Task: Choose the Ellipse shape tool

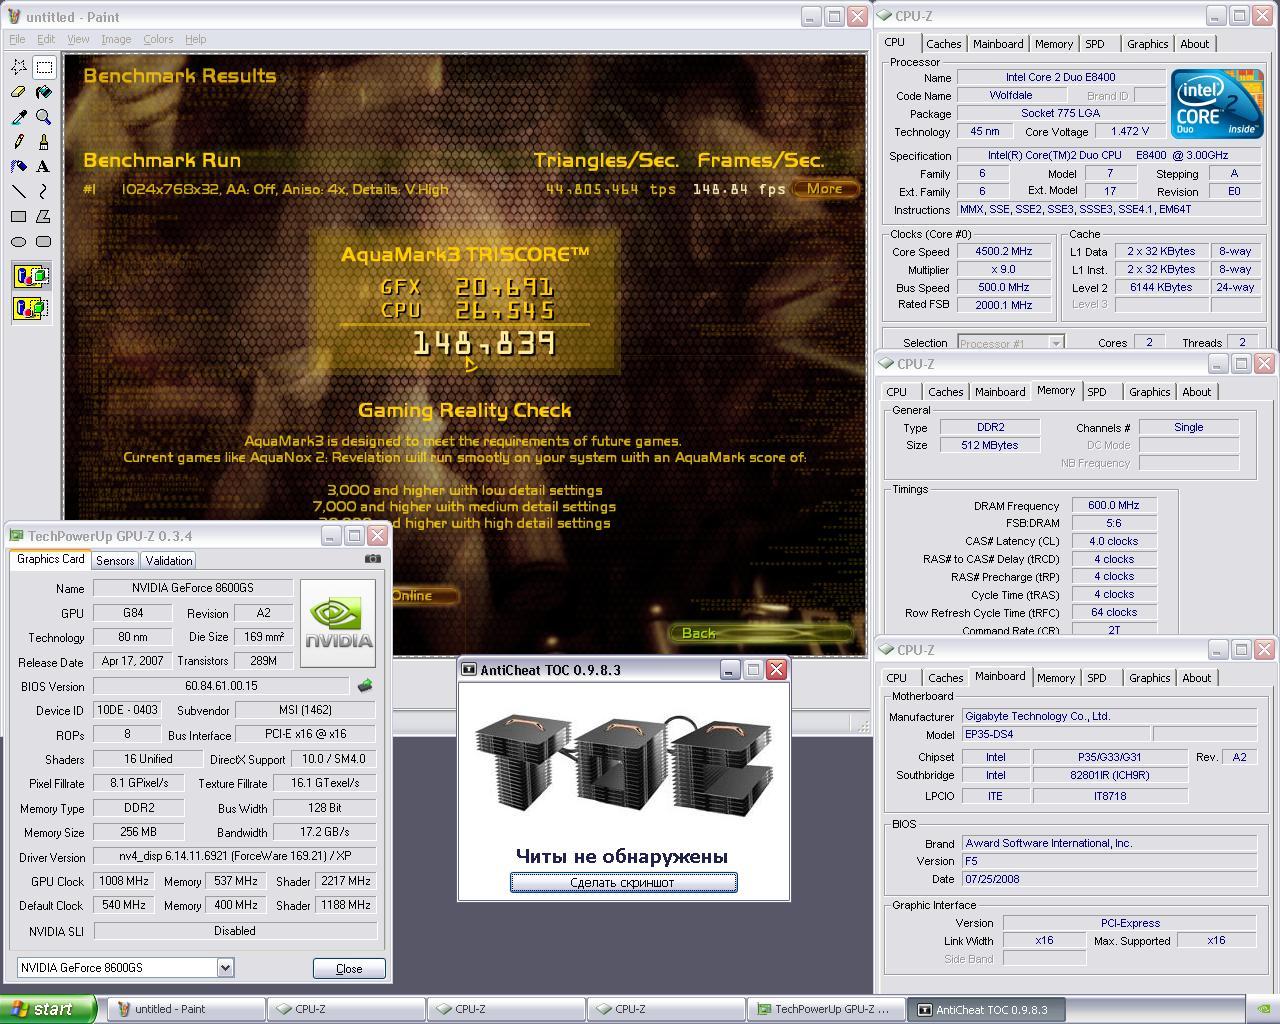Action: (19, 241)
